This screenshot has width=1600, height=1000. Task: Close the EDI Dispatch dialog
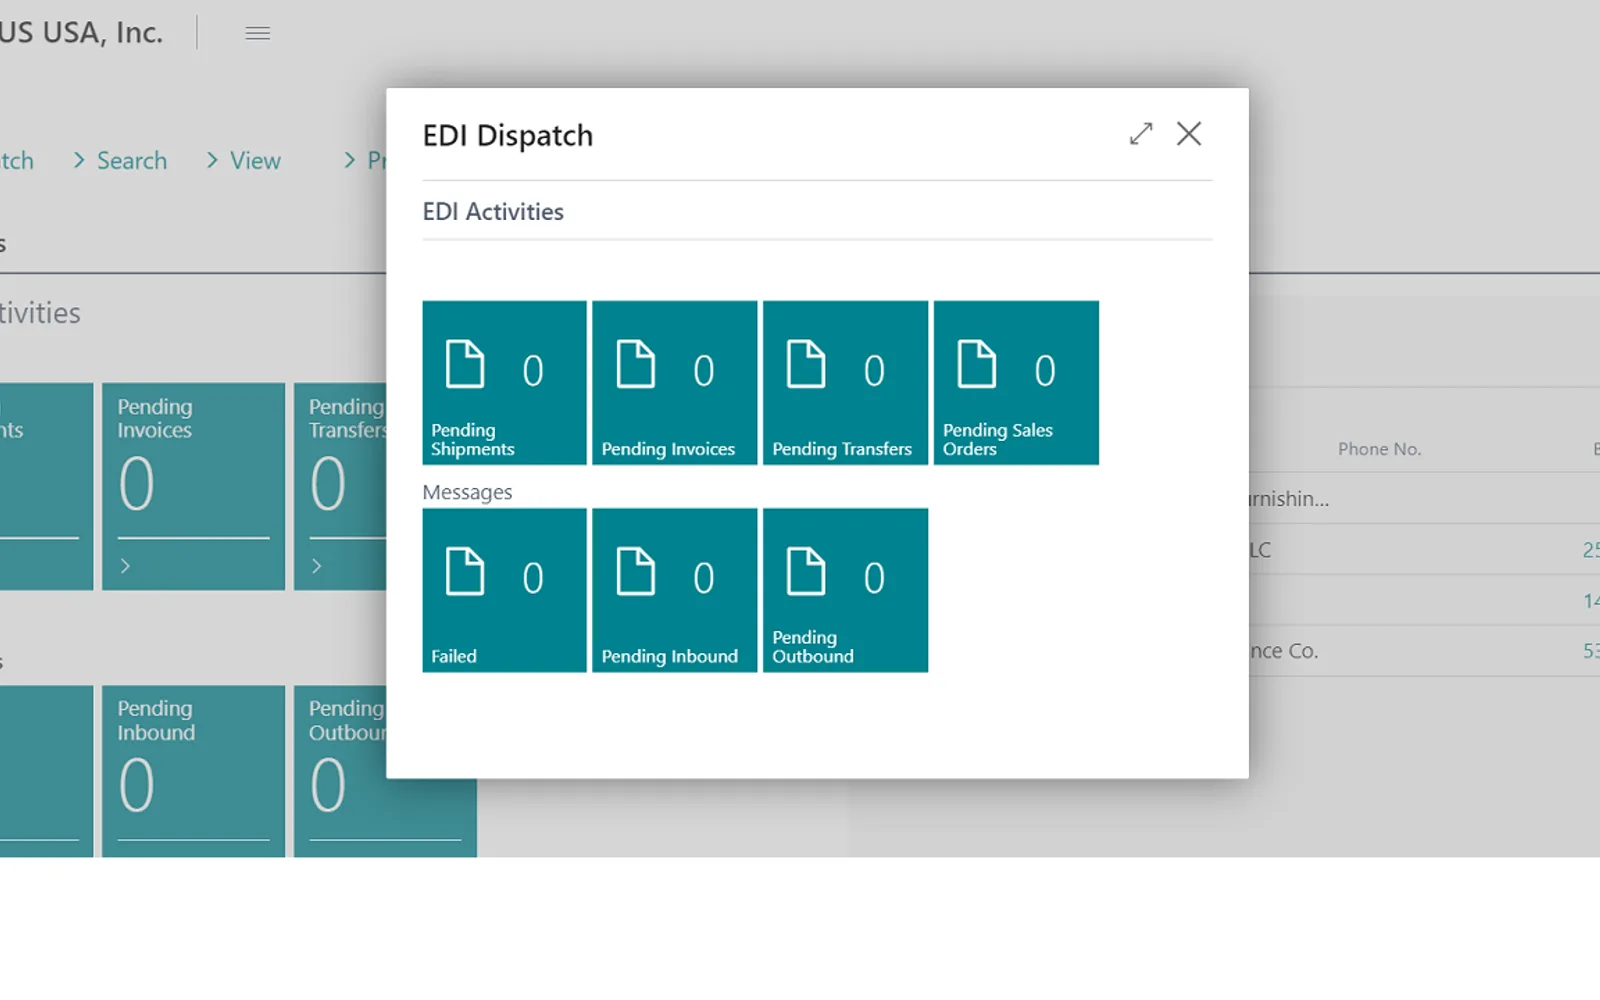(x=1189, y=134)
